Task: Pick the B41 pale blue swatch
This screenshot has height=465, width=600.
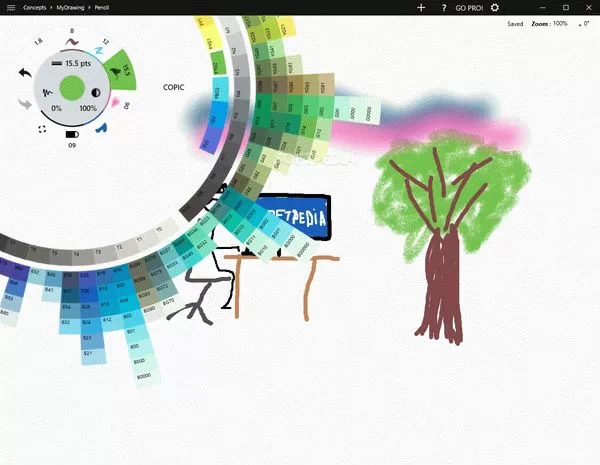Action: [x=51, y=293]
